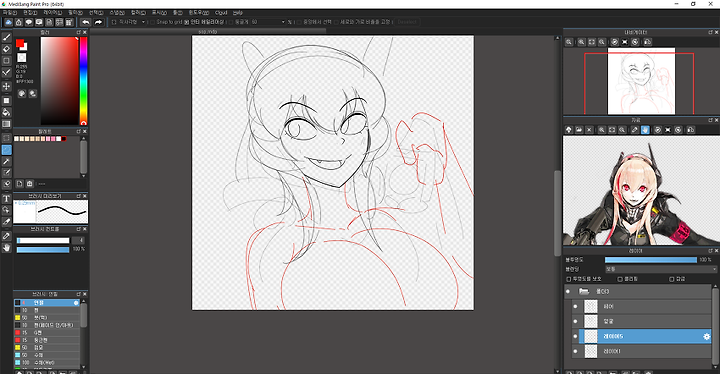
Task: Open the Cloud menu
Action: click(x=221, y=13)
